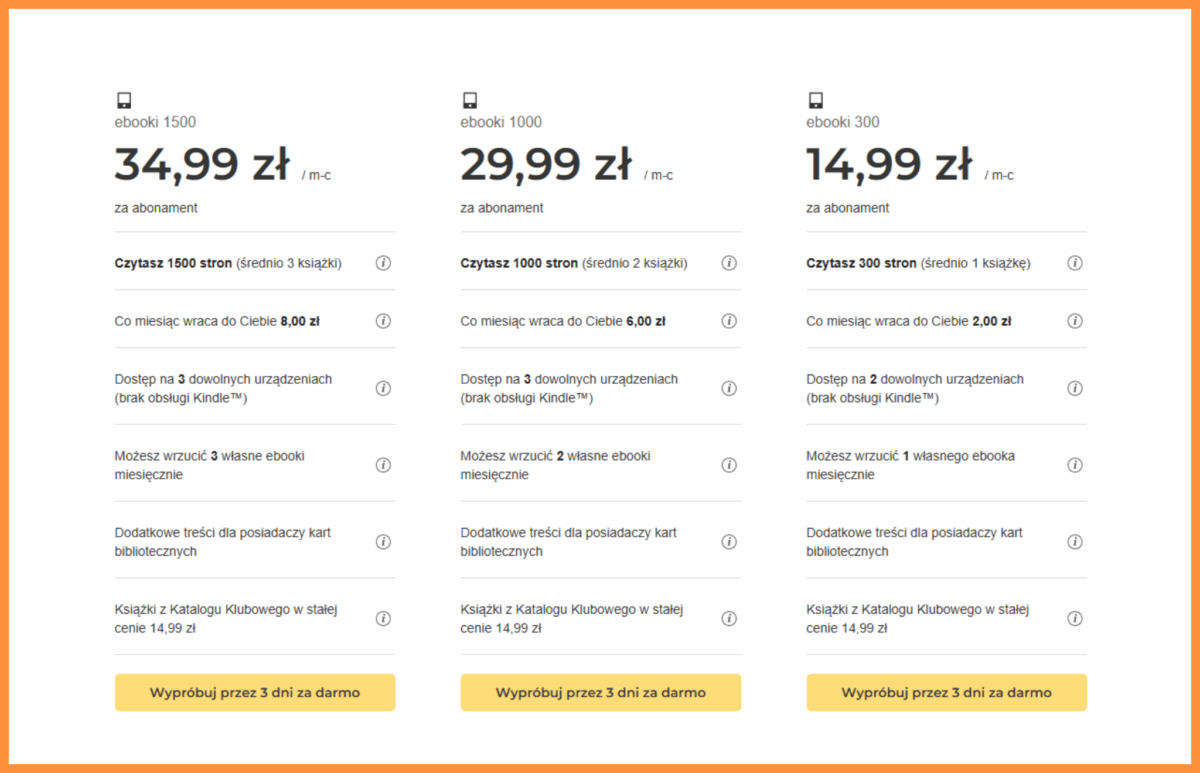Click info icon for 300 pages in ebooki 300
1200x773 pixels.
1075,263
